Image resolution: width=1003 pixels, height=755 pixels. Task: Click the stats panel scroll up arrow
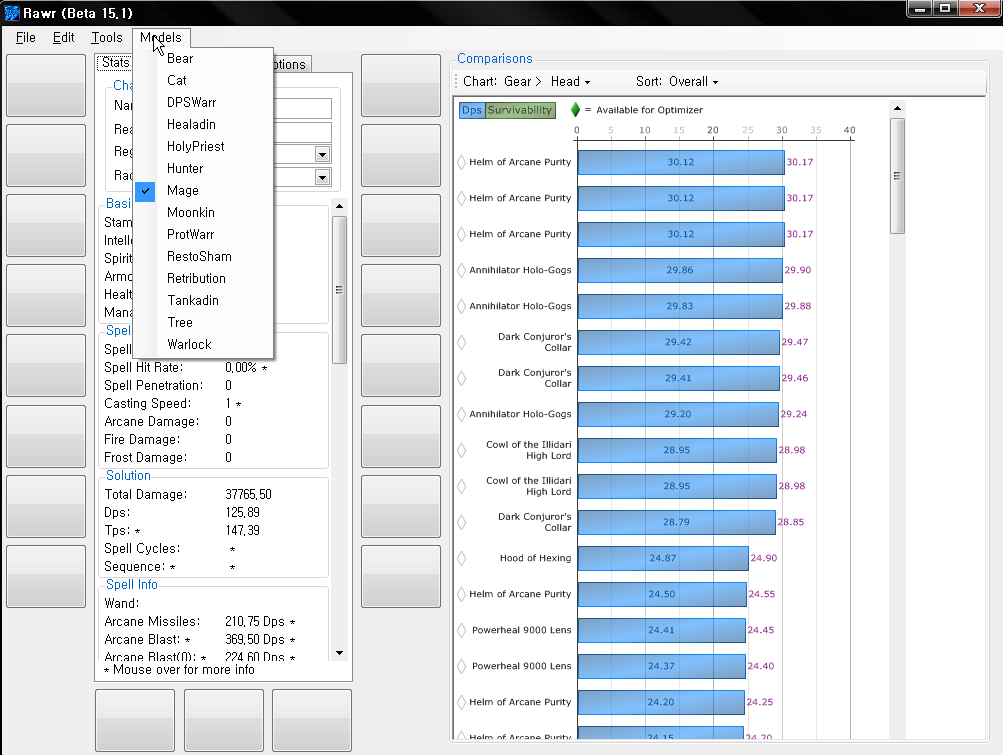point(340,206)
